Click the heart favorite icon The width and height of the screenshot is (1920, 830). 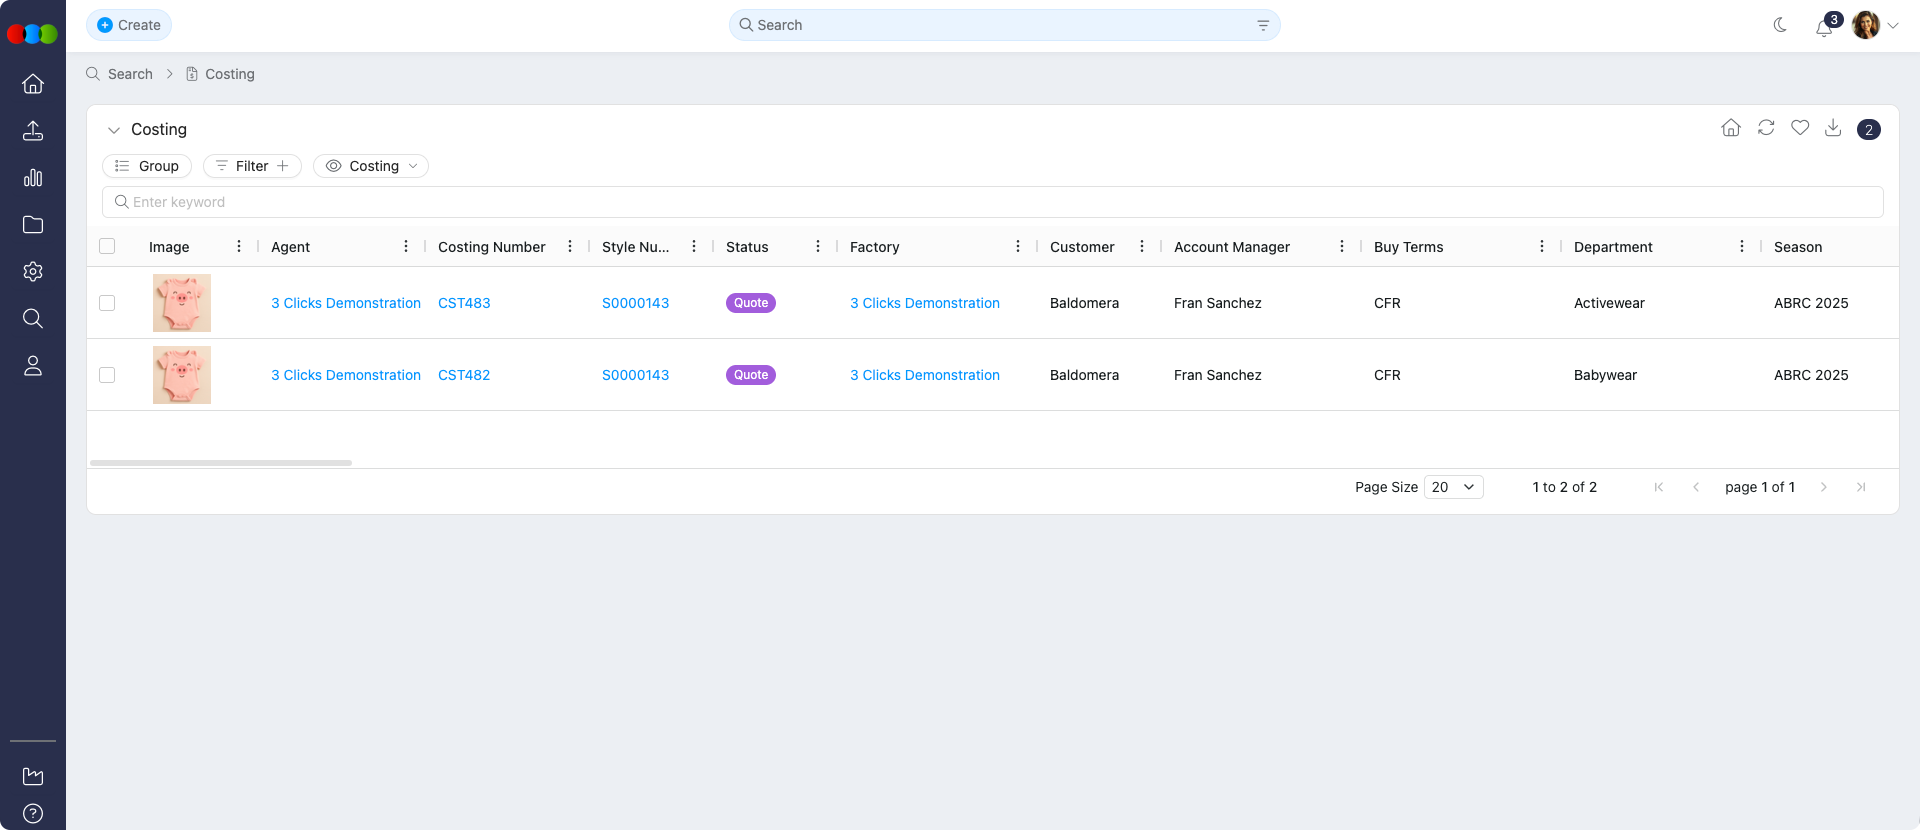pos(1800,128)
